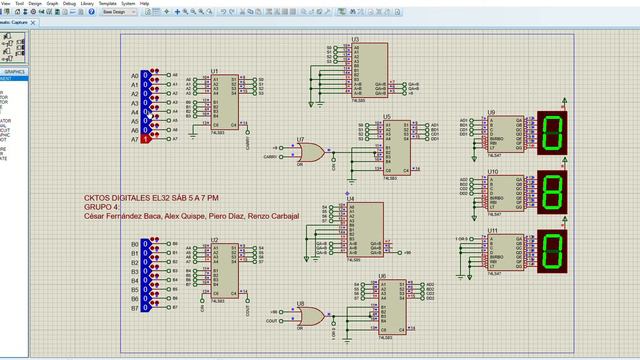The width and height of the screenshot is (640, 360).
Task: Open the Template menu
Action: click(107, 3)
